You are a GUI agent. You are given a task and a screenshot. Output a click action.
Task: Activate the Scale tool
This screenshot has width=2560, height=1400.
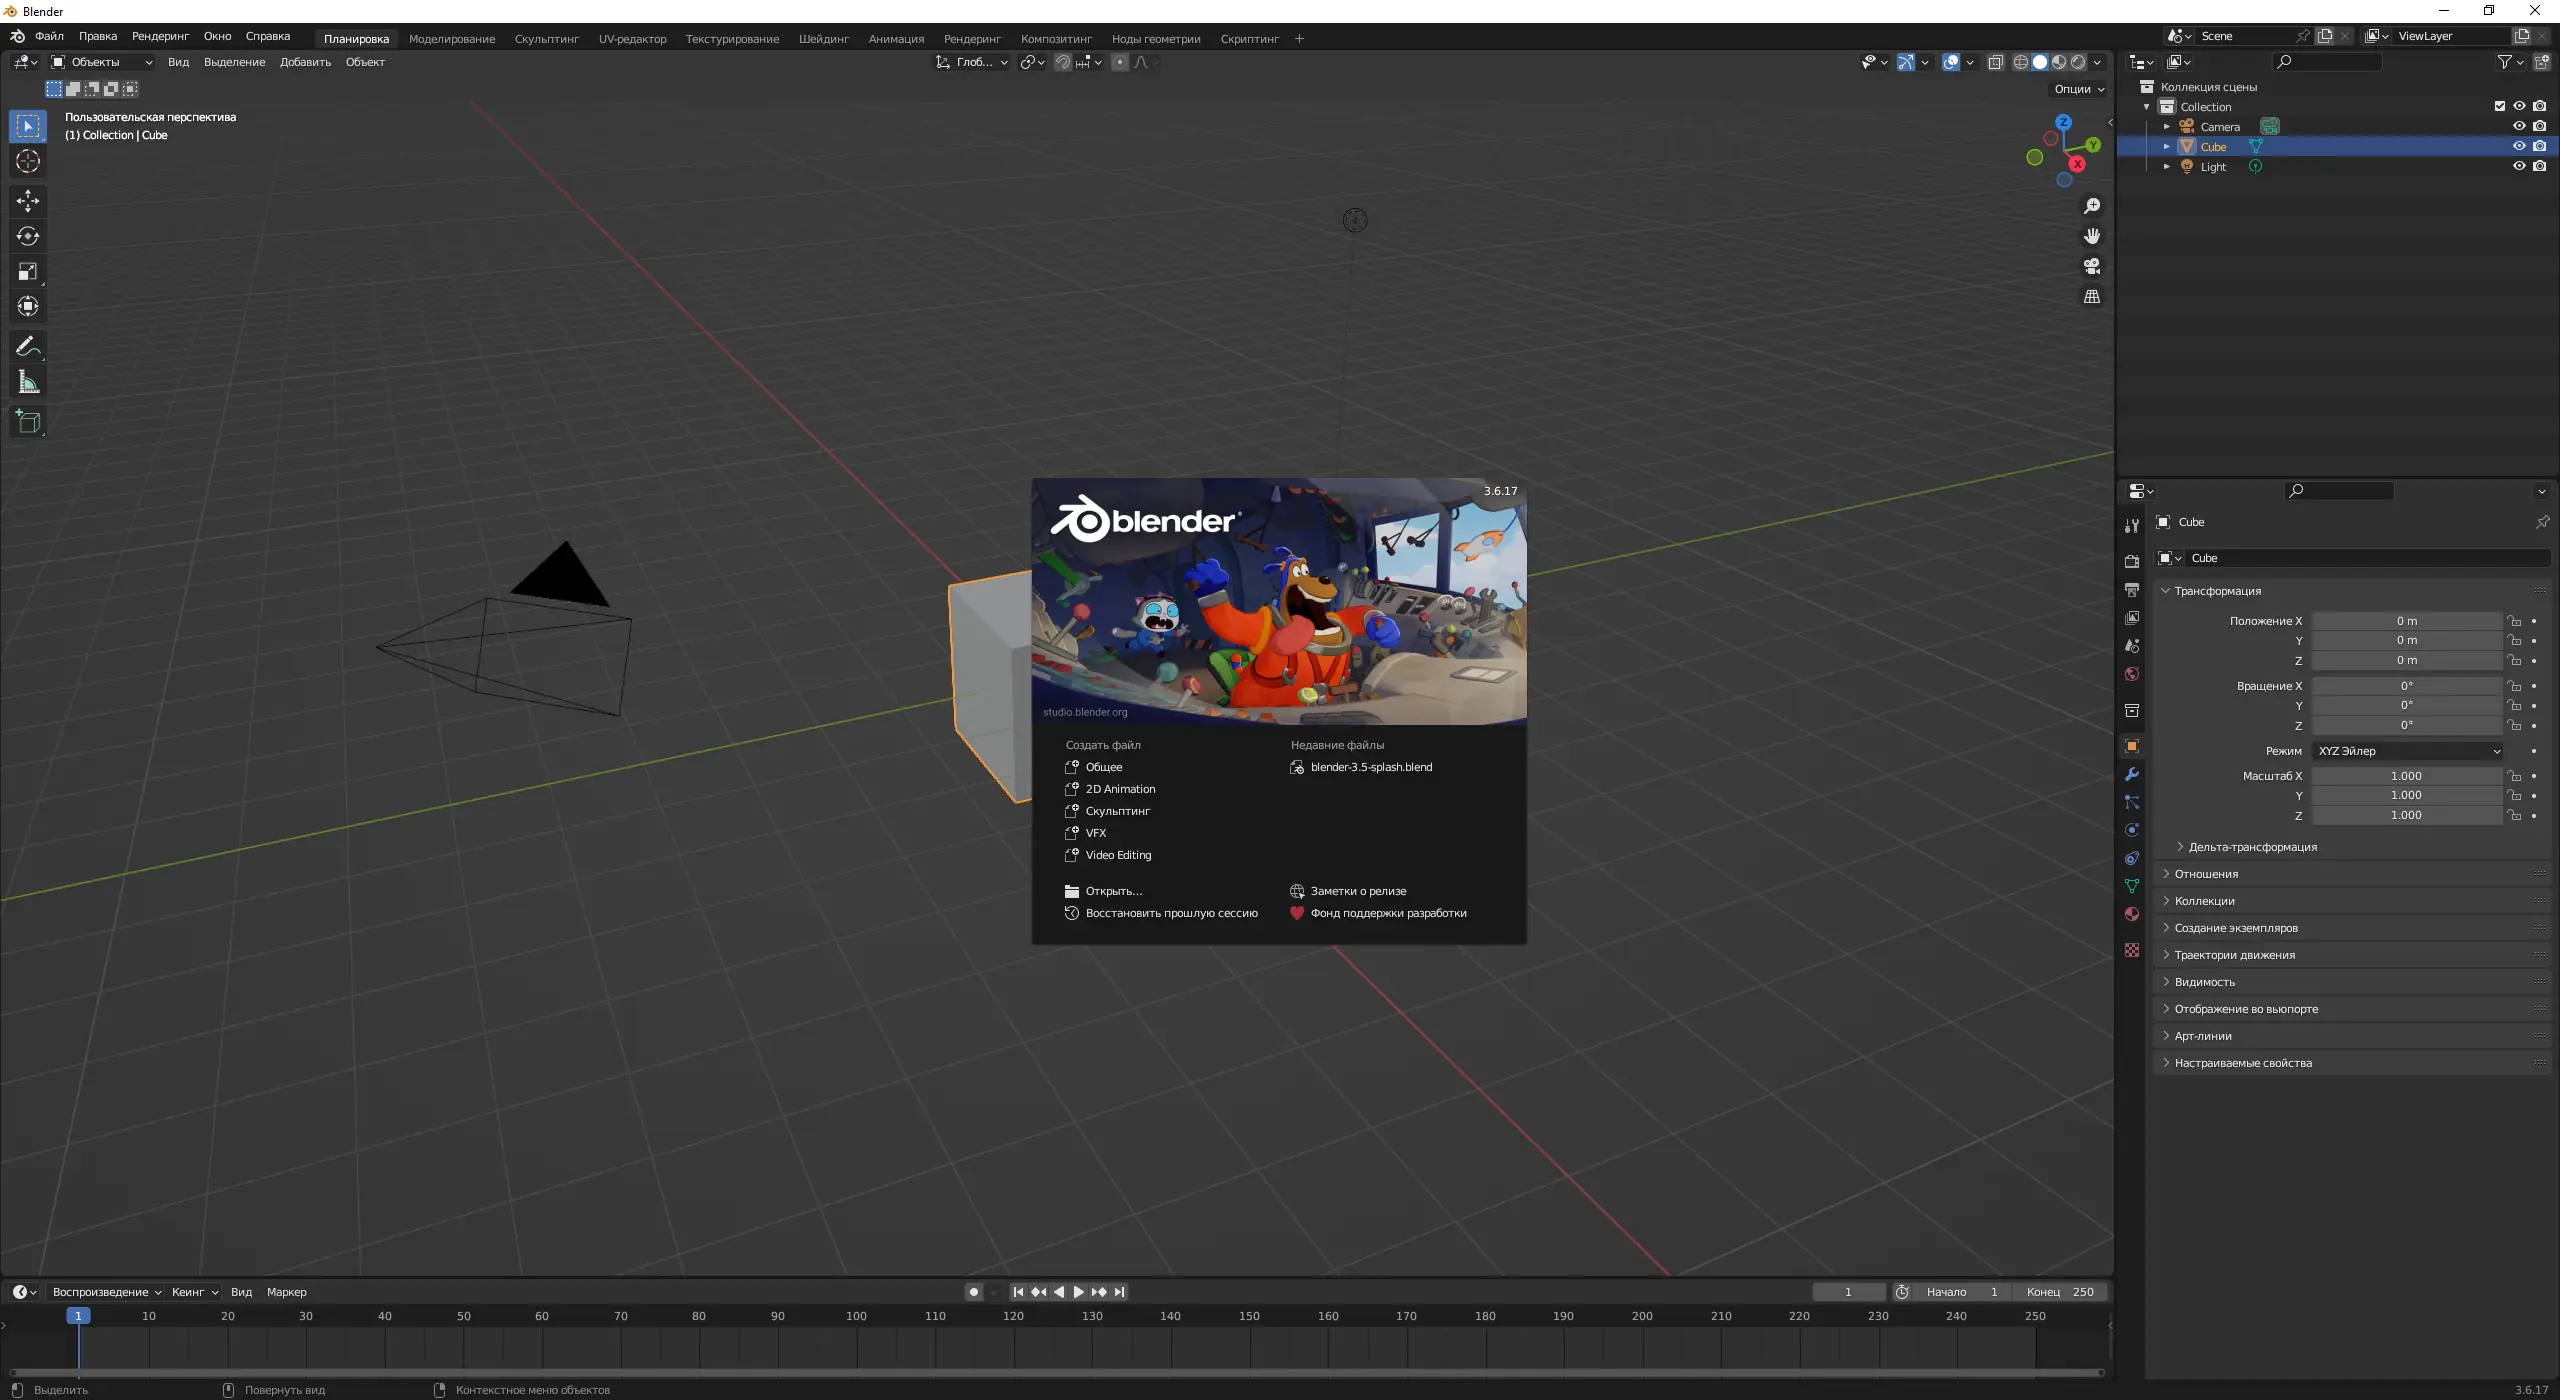point(28,271)
